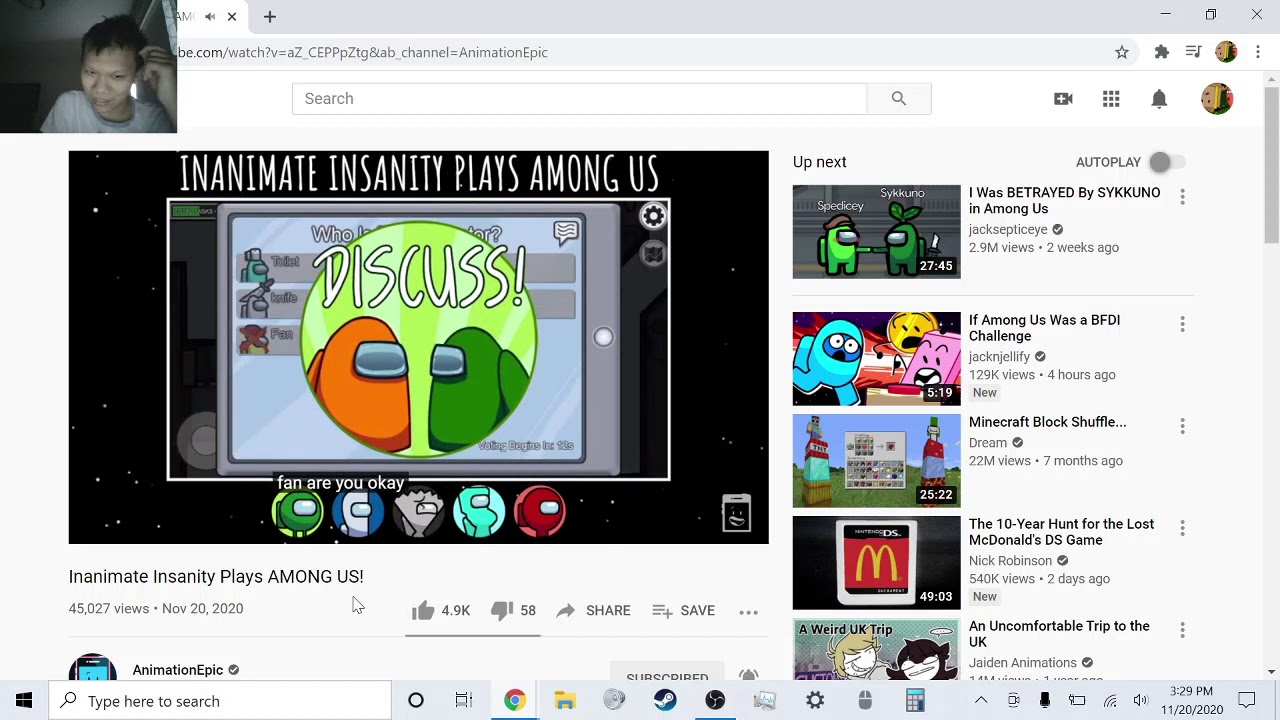
Task: Open the title "An Uncomfortable Trip to the UK"
Action: pos(1059,634)
